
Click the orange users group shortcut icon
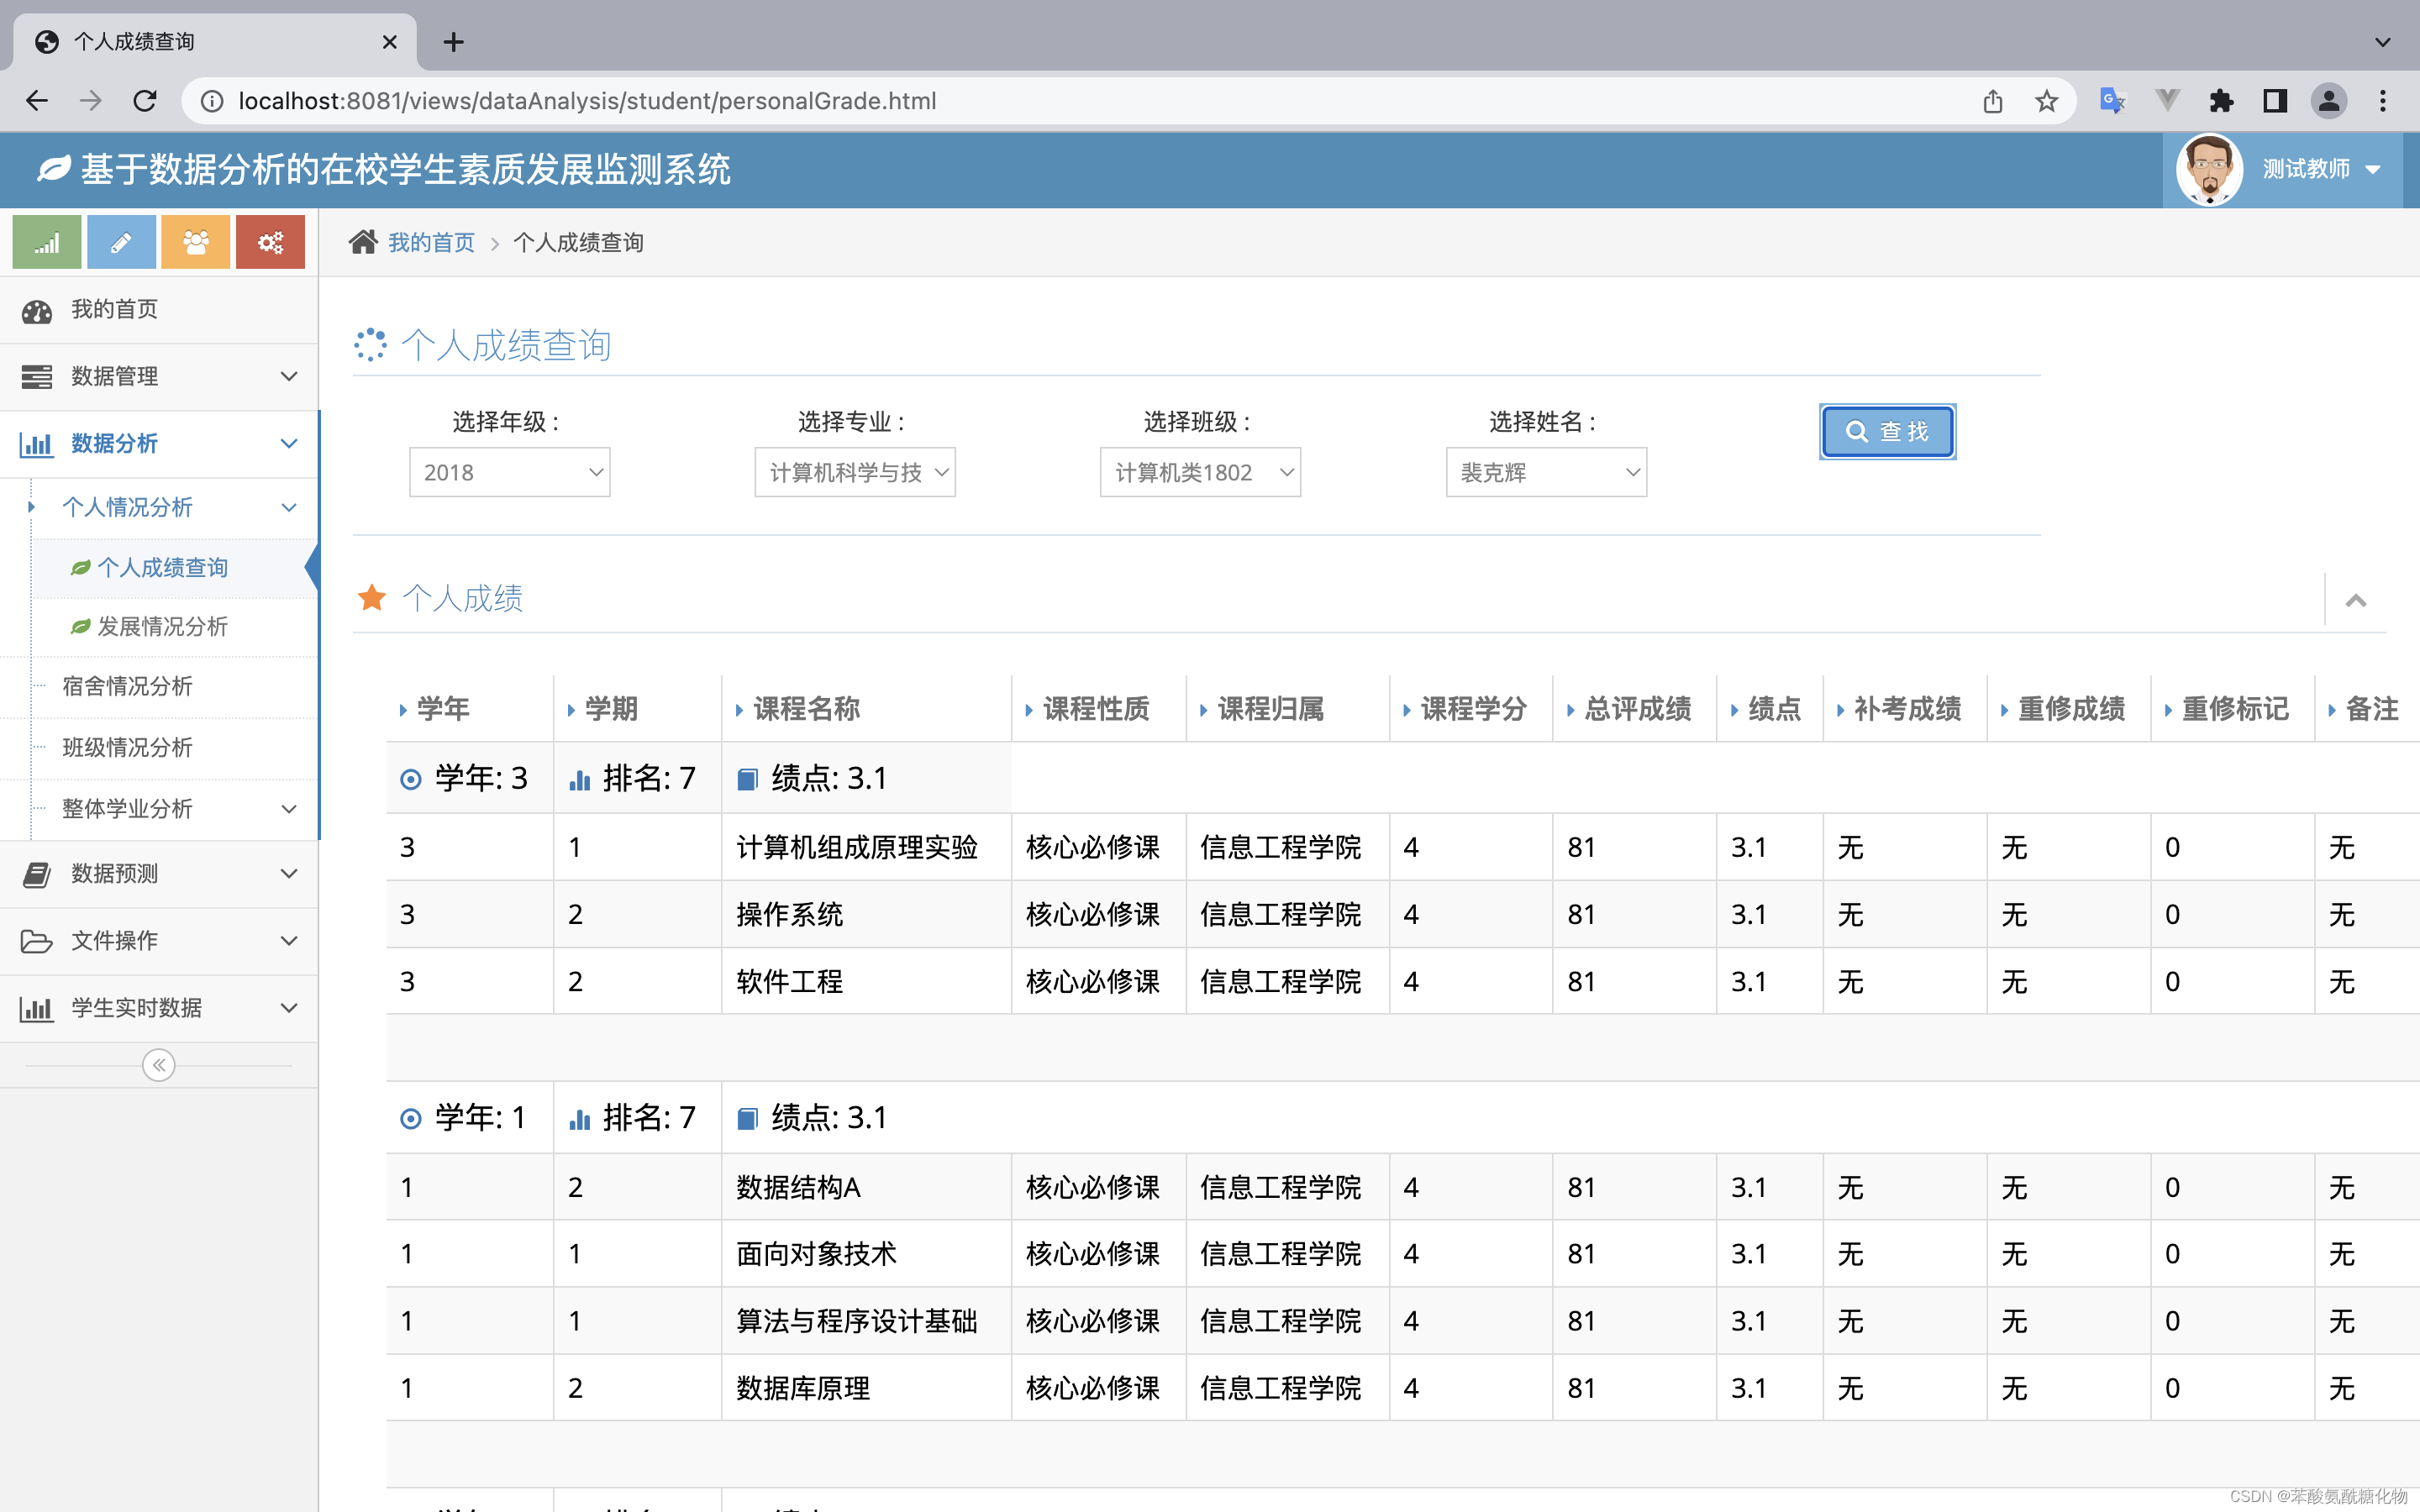[x=196, y=242]
